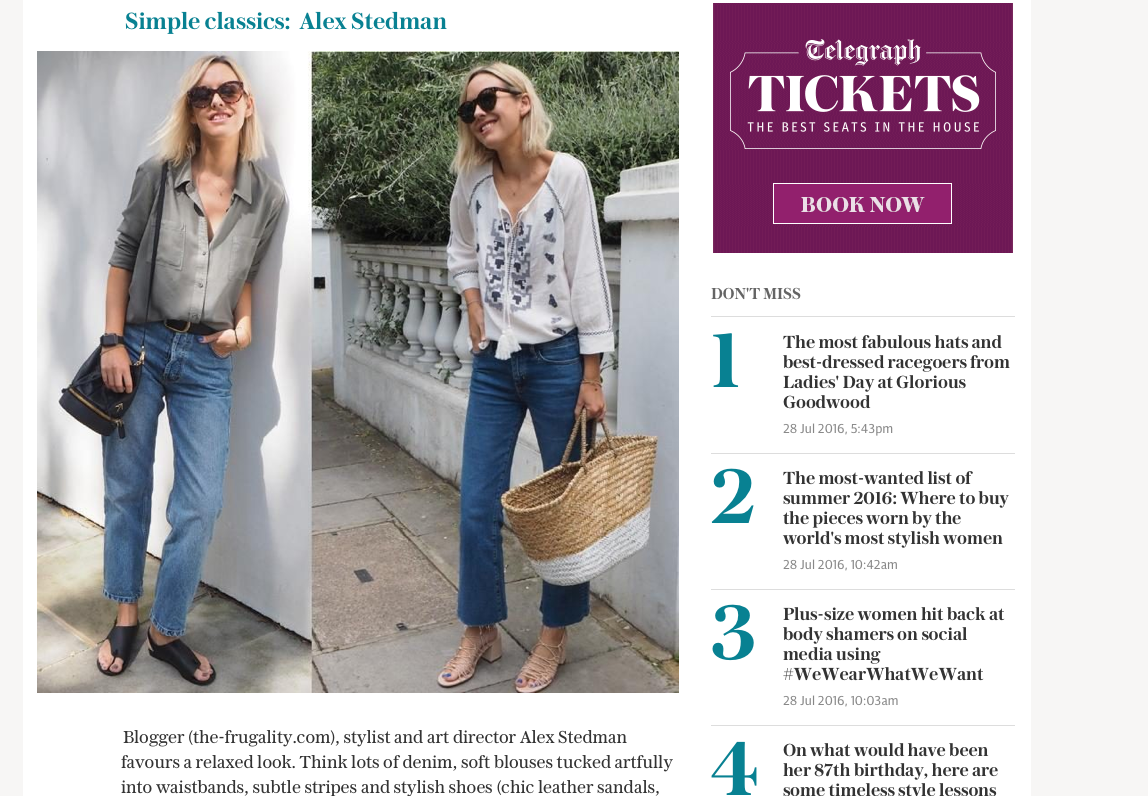Screen dimensions: 1148x796
Task: Click the large number 3 ranking
Action: (x=733, y=632)
